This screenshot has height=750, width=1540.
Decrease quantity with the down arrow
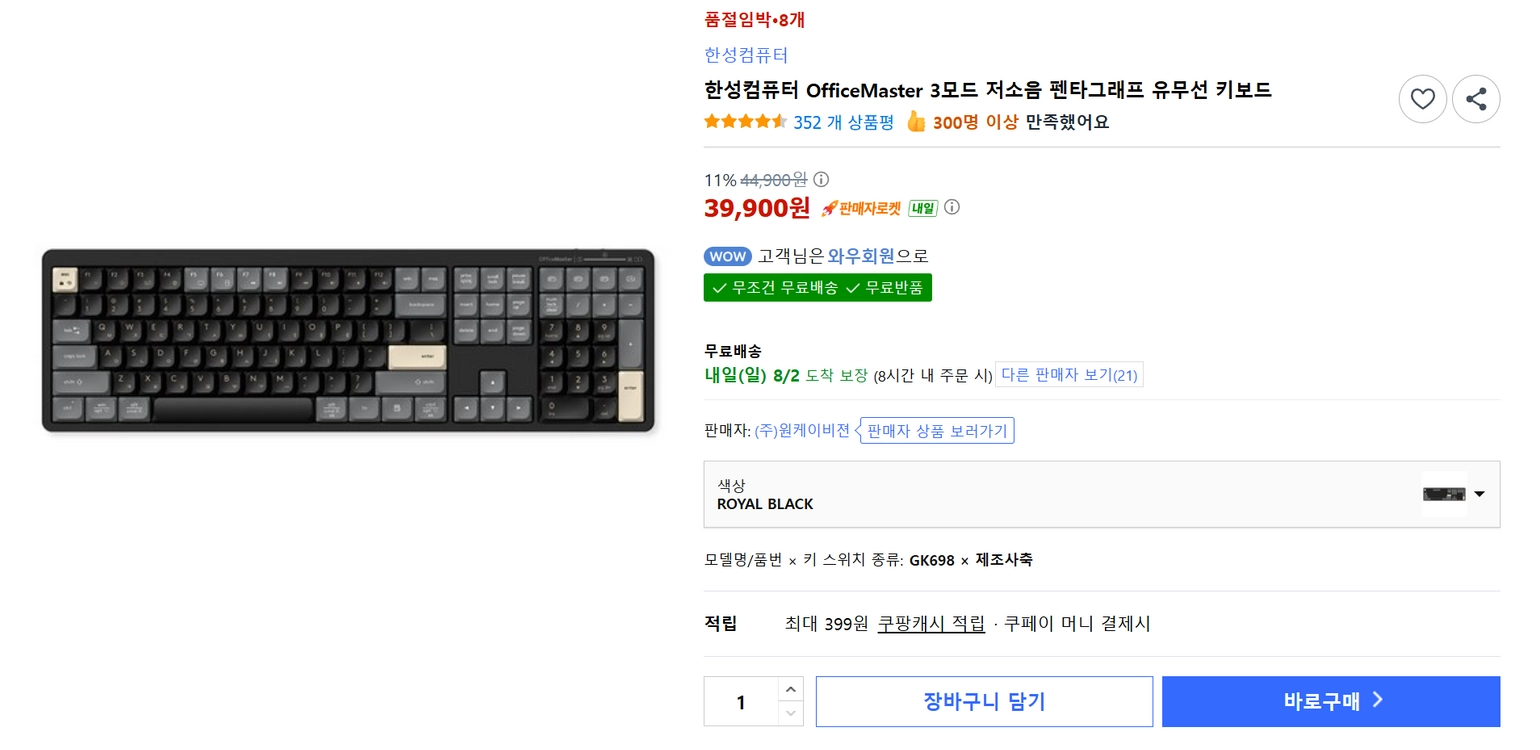click(x=790, y=713)
